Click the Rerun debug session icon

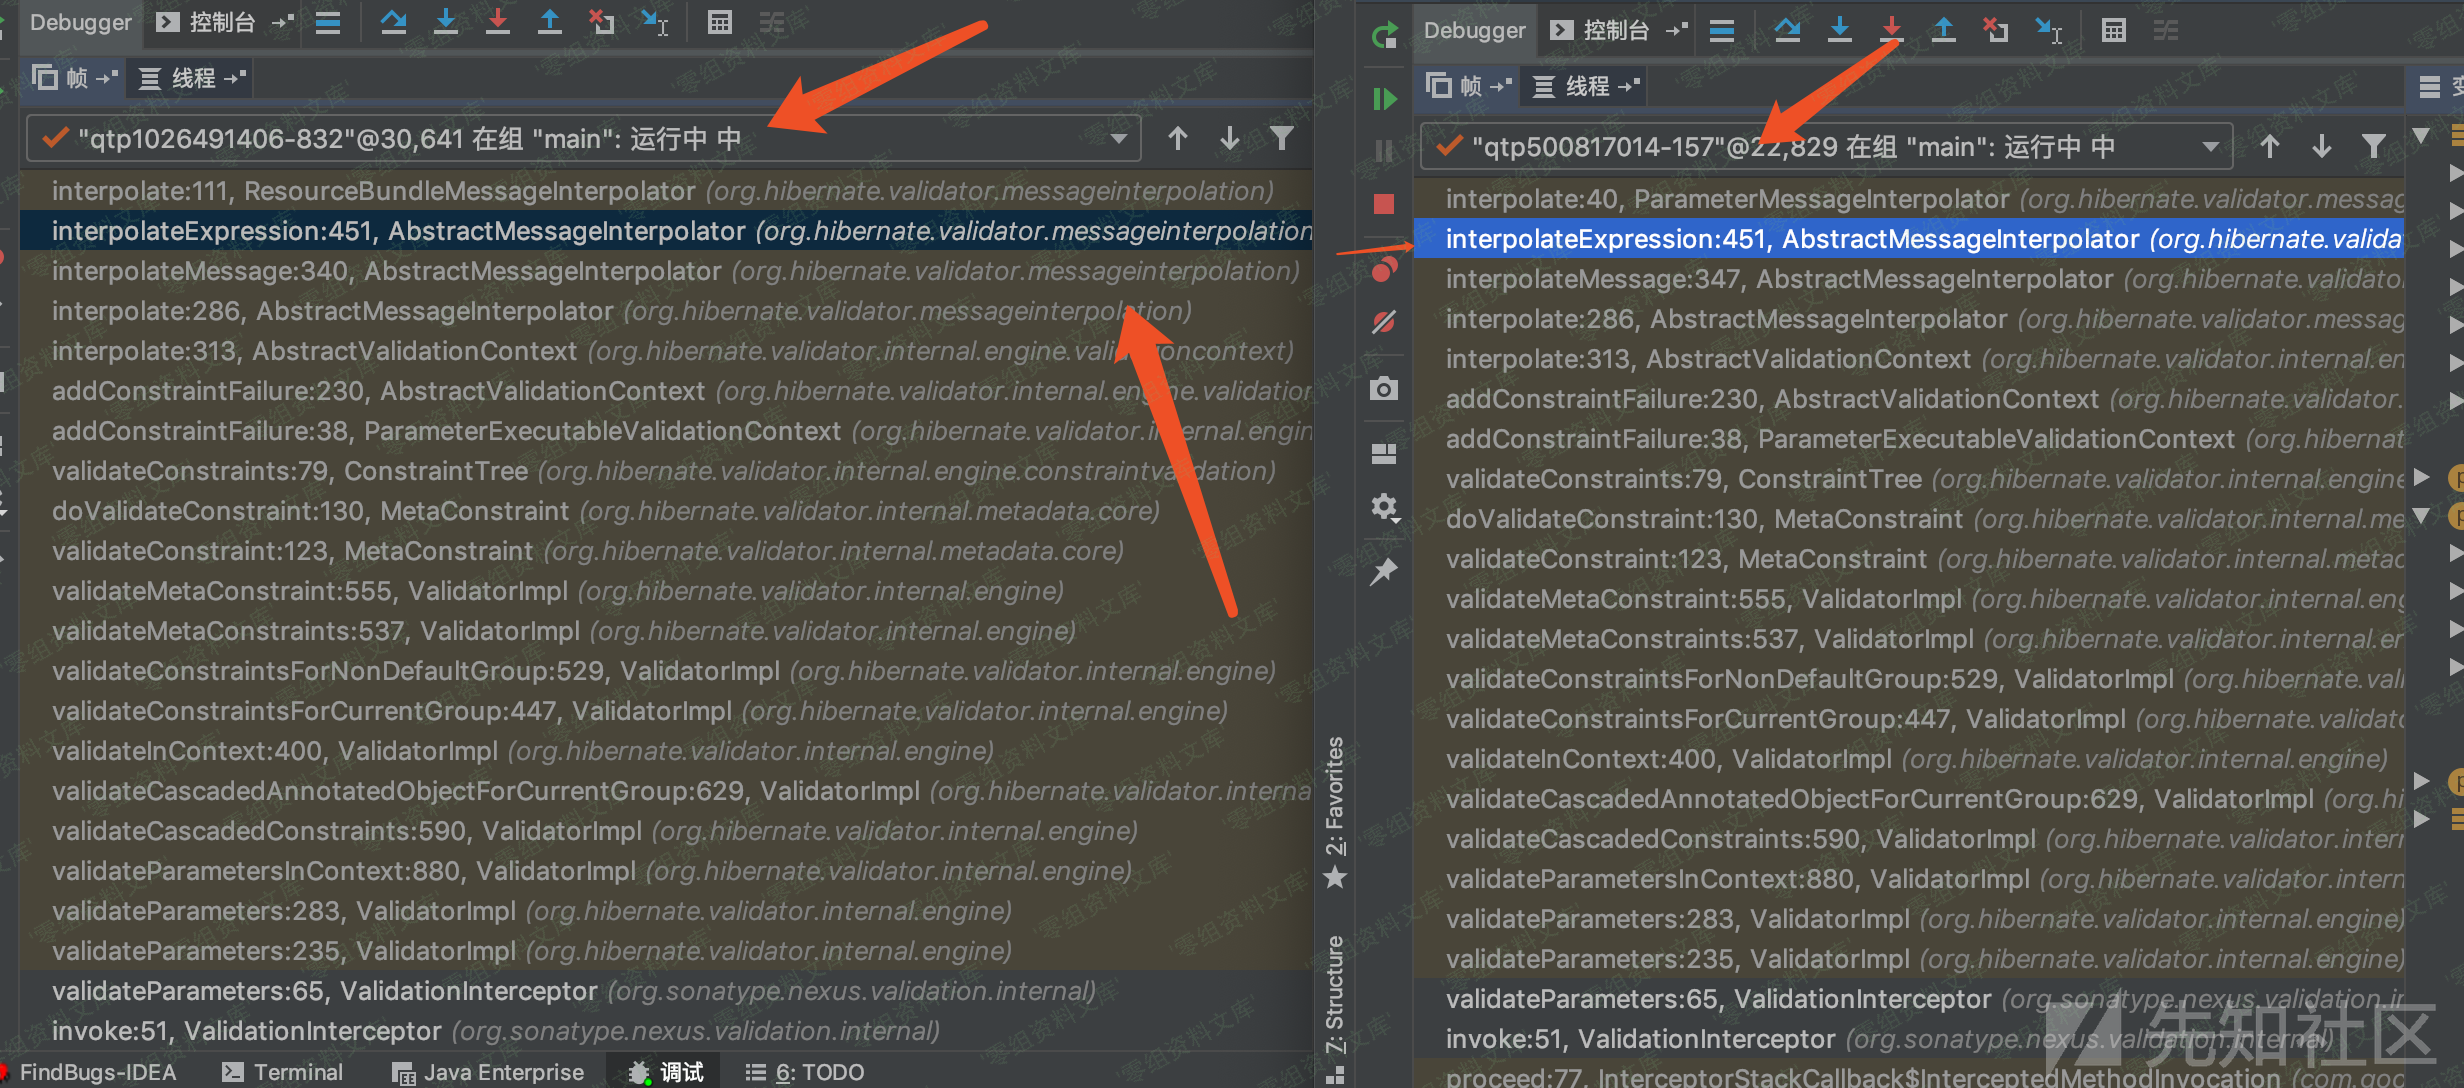pos(1384,36)
